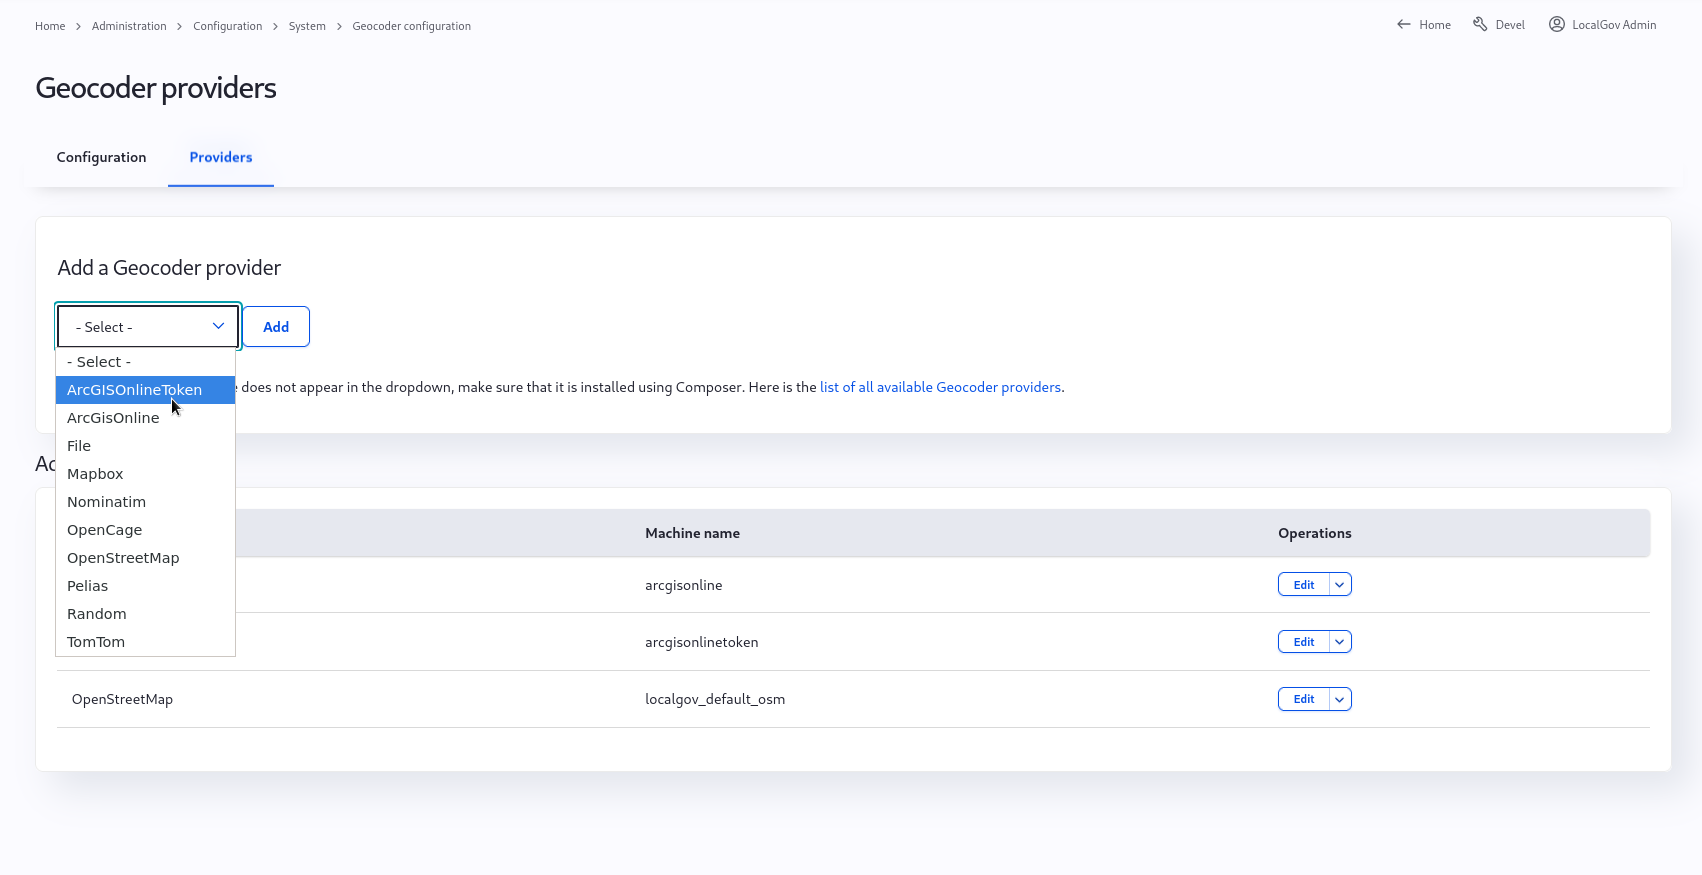Image resolution: width=1702 pixels, height=875 pixels.
Task: Select Mapbox provider option
Action: coord(145,474)
